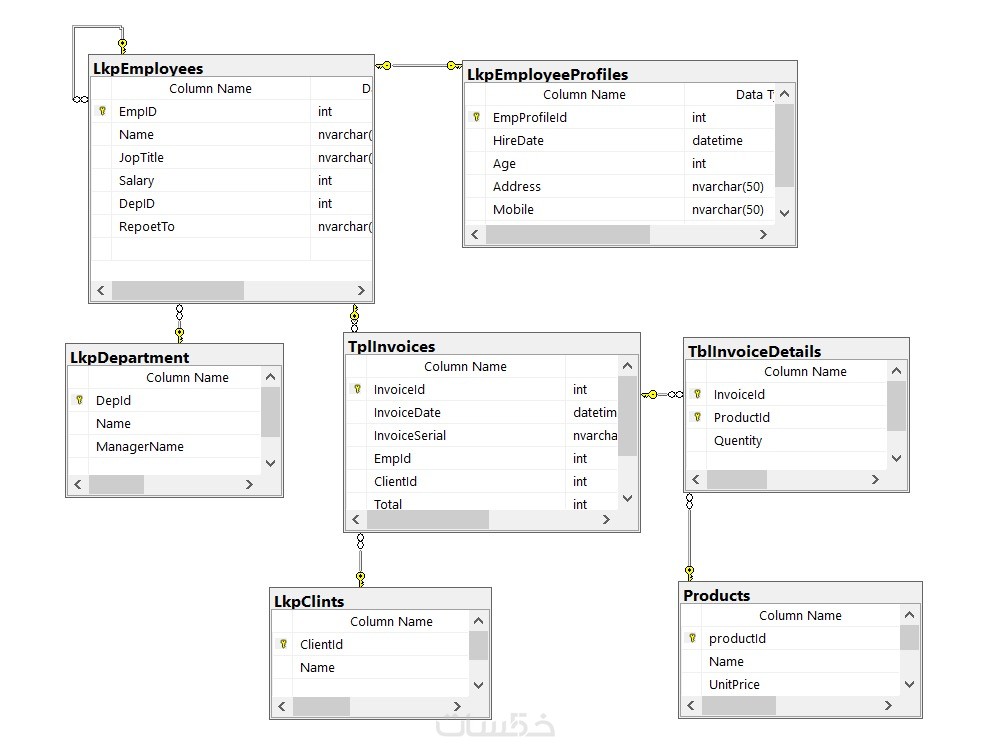This screenshot has width=992, height=752.
Task: Click up scroll arrow in TplInvoices table
Action: tap(627, 366)
